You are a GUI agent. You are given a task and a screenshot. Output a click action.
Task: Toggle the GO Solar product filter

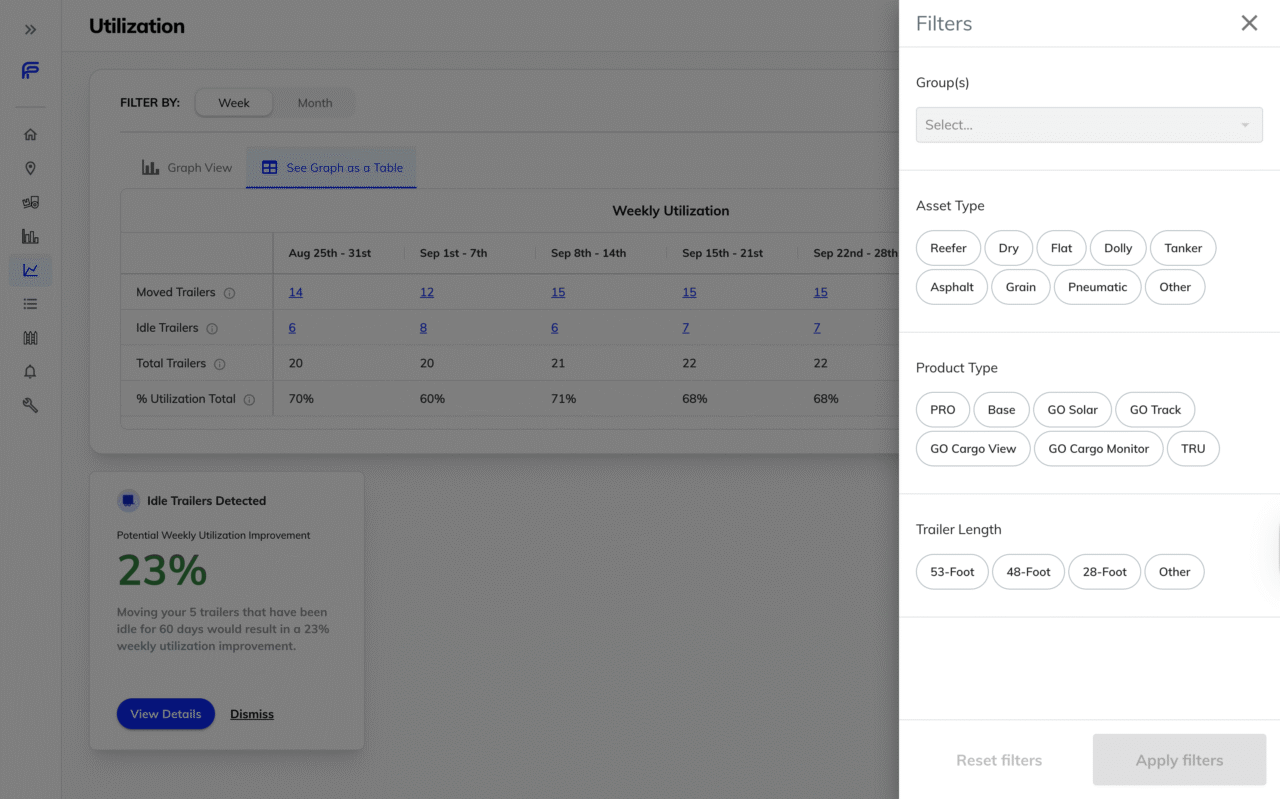point(1072,410)
